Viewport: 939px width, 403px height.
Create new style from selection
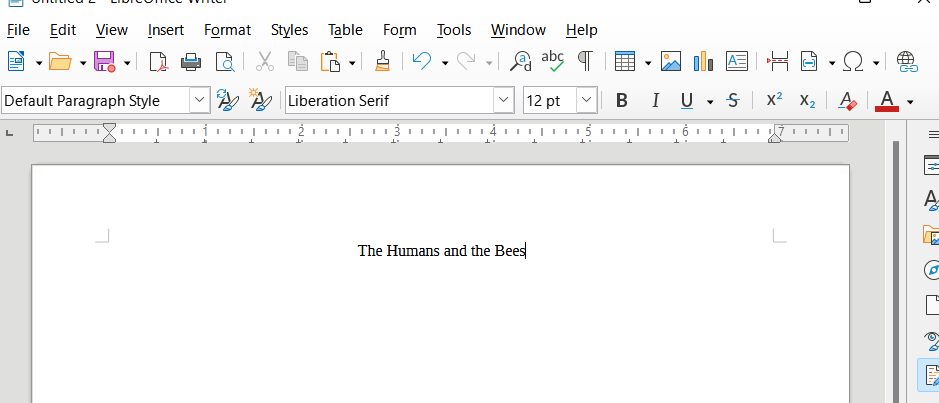tap(260, 100)
